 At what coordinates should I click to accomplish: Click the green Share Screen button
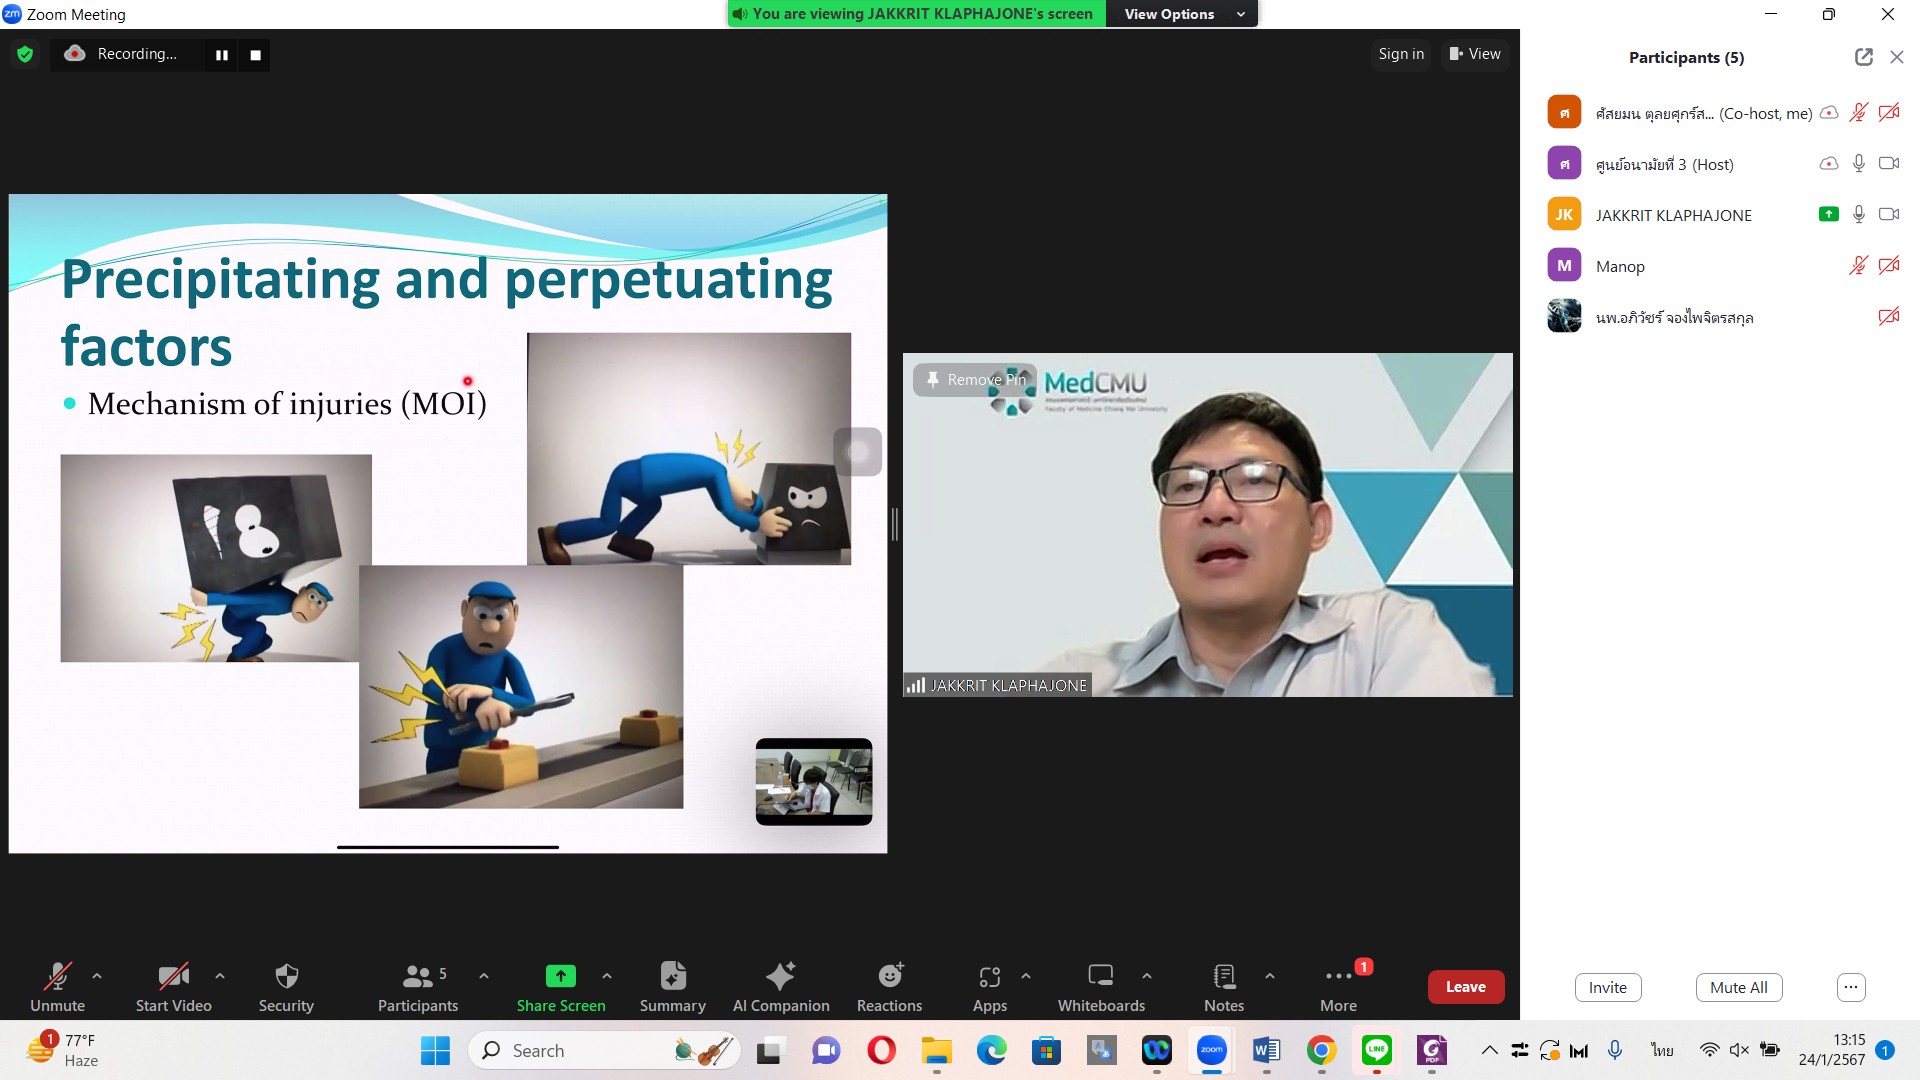coord(561,986)
